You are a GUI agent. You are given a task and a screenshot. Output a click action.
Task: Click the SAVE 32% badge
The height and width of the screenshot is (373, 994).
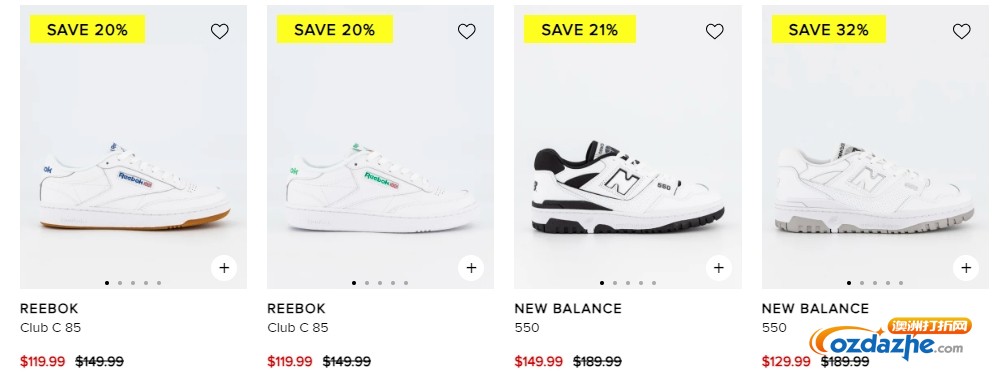pos(829,29)
